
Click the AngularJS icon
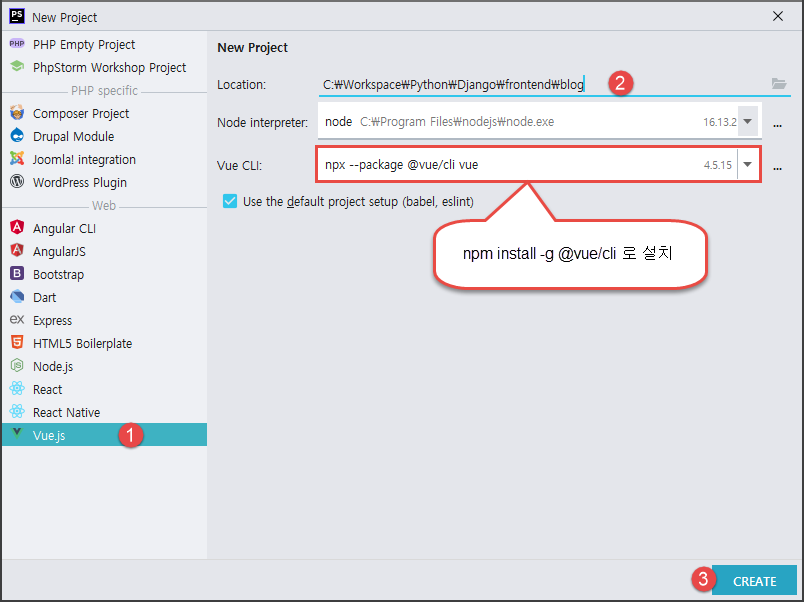(17, 250)
